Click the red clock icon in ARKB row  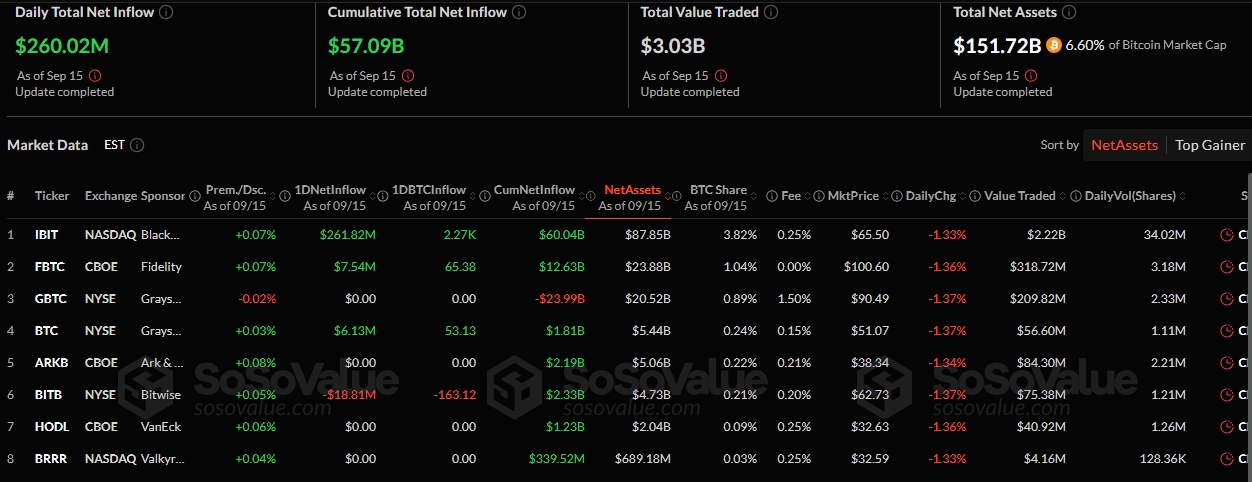(1227, 363)
